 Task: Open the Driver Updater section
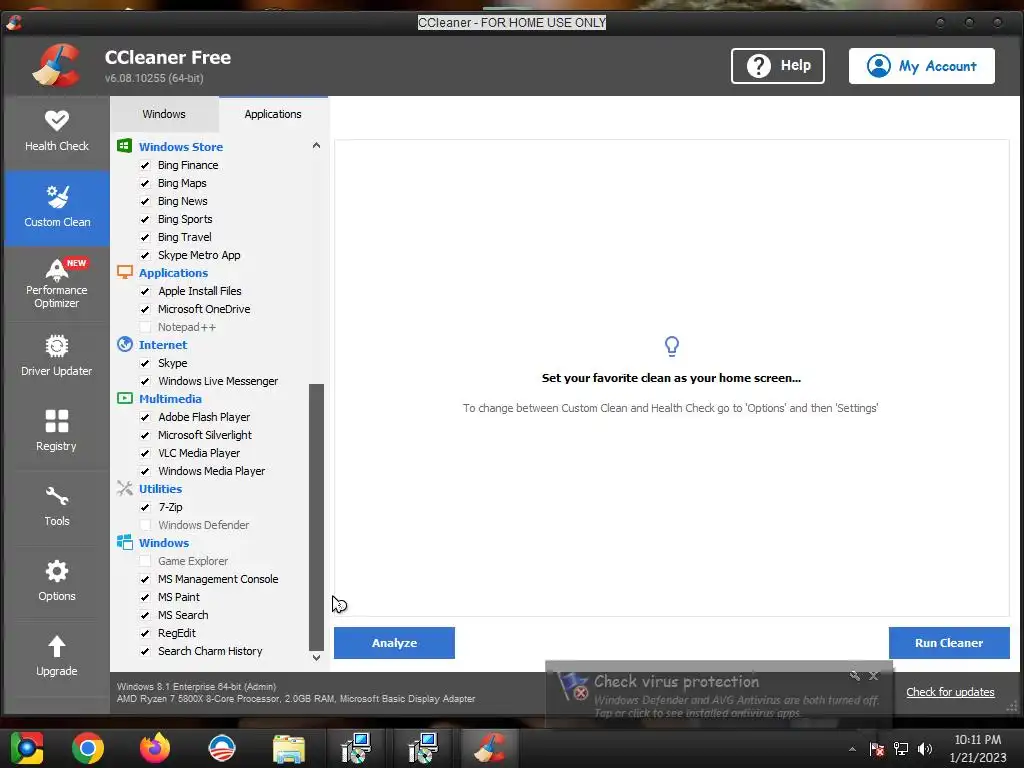(57, 357)
